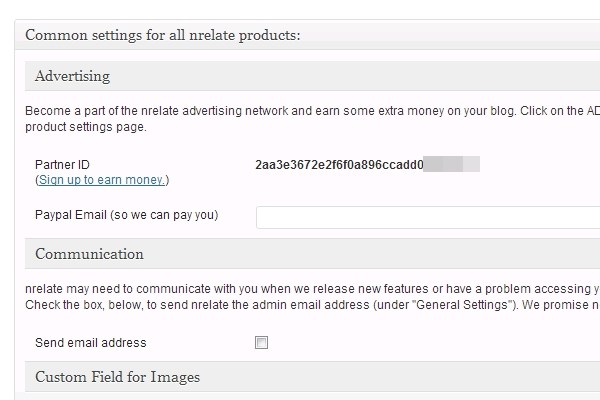Enable the Send email address checkbox
The width and height of the screenshot is (600, 400).
tap(261, 342)
